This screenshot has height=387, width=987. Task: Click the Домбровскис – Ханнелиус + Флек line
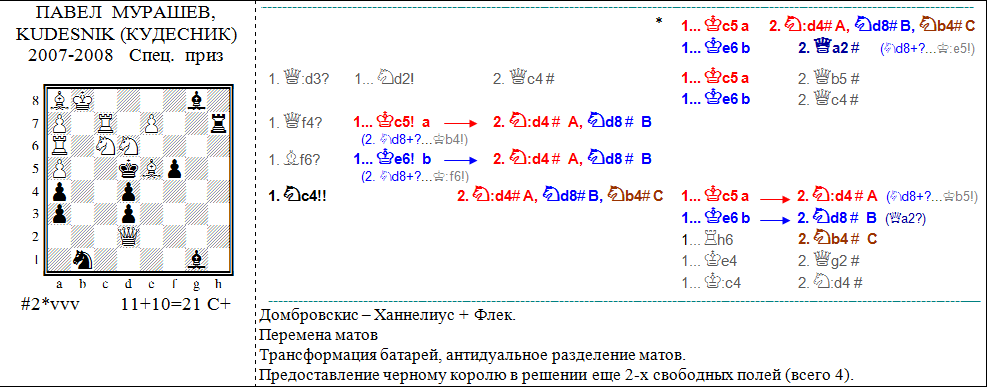pos(386,315)
